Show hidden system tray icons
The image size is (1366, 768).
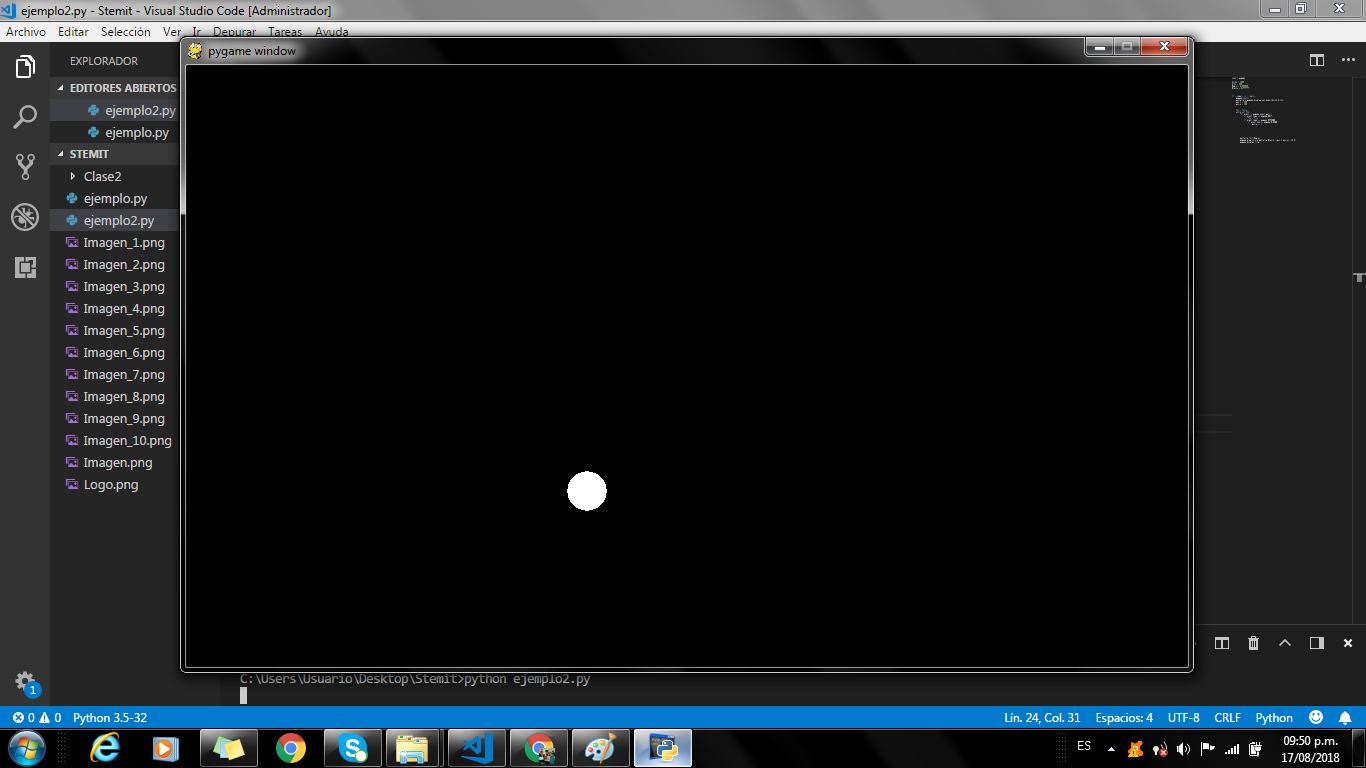tap(1111, 749)
